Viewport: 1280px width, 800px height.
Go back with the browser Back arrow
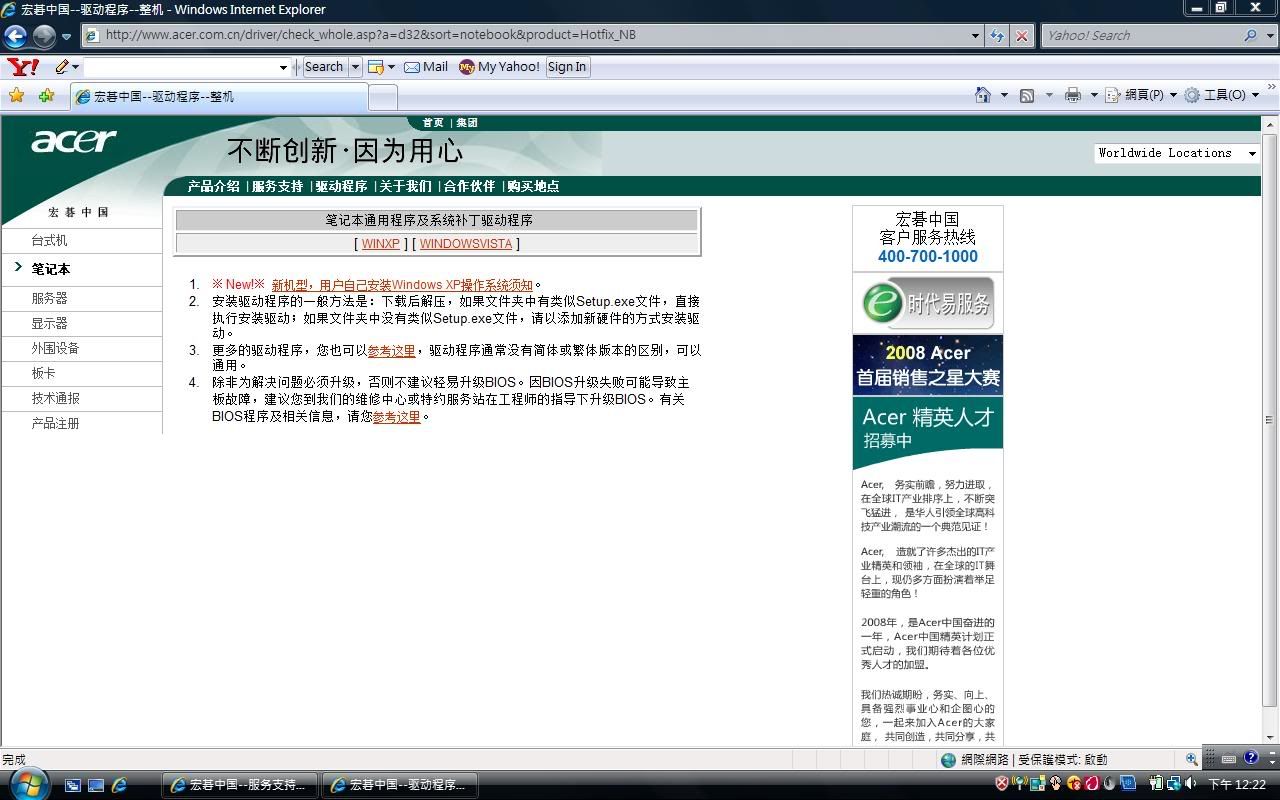15,37
